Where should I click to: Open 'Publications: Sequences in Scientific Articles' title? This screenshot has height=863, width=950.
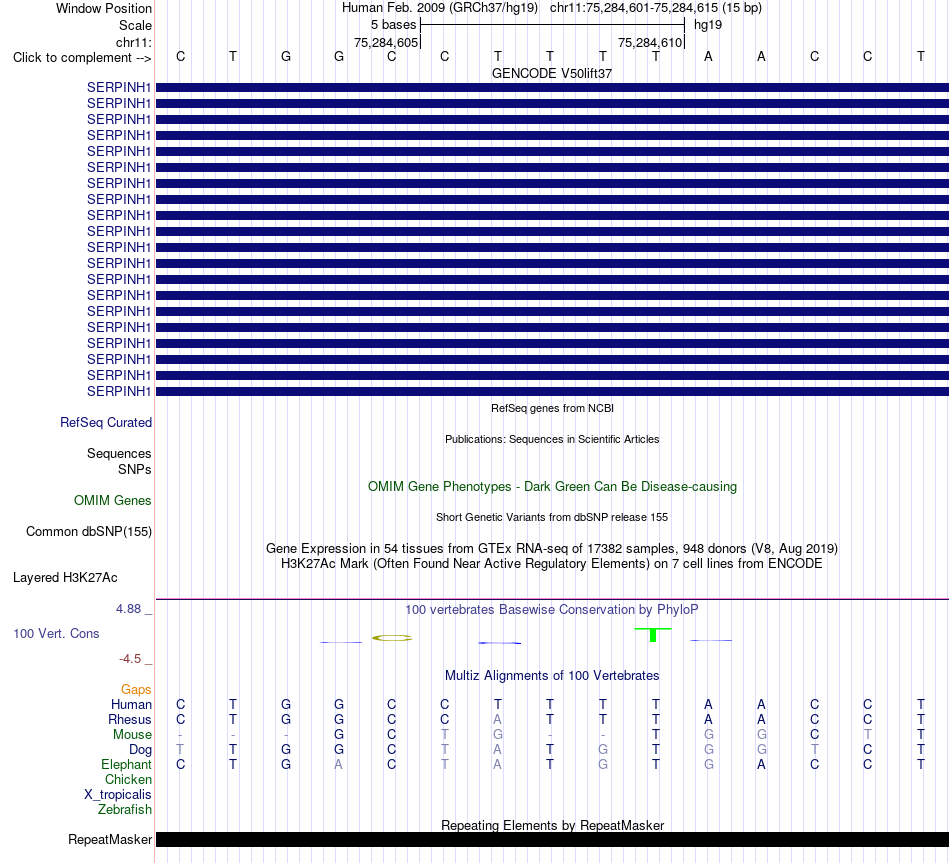click(x=552, y=439)
